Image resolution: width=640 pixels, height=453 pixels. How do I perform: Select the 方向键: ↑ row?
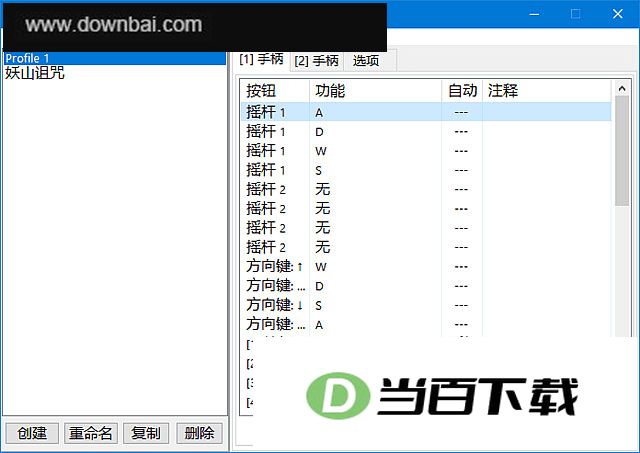(x=426, y=266)
